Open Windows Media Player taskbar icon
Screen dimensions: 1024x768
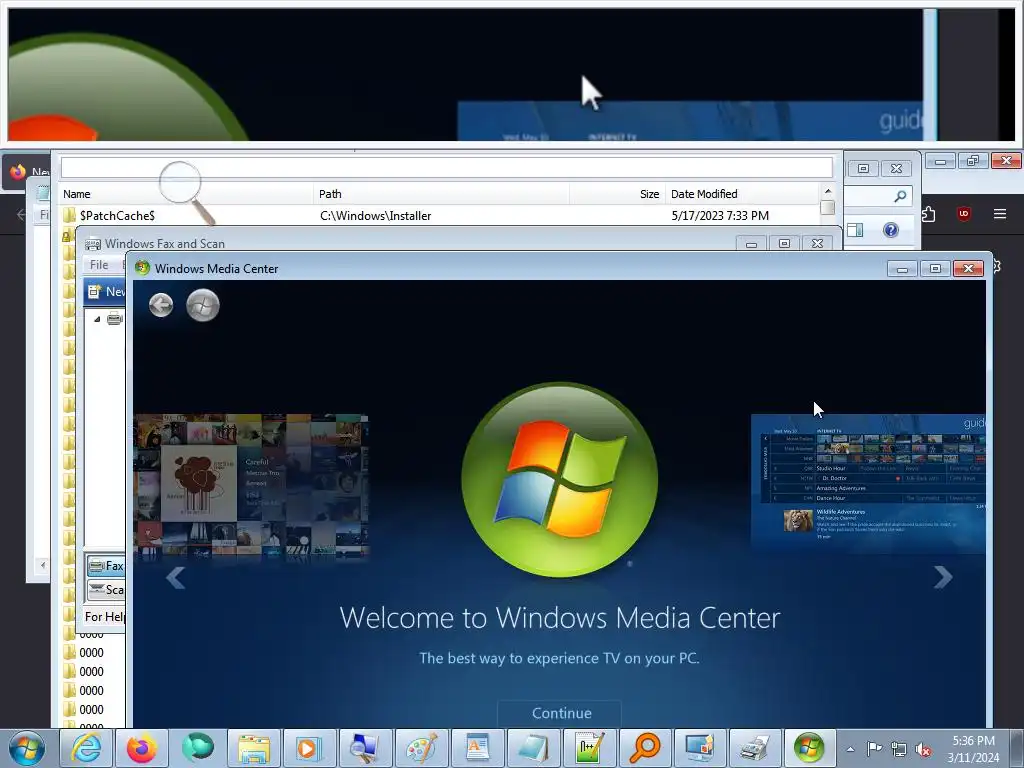pyautogui.click(x=308, y=748)
